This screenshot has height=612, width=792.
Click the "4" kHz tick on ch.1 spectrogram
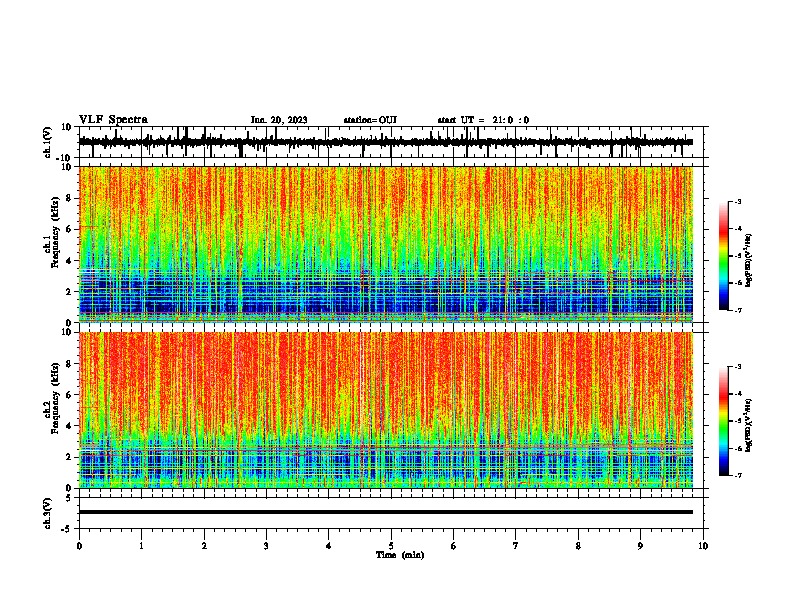[70, 261]
